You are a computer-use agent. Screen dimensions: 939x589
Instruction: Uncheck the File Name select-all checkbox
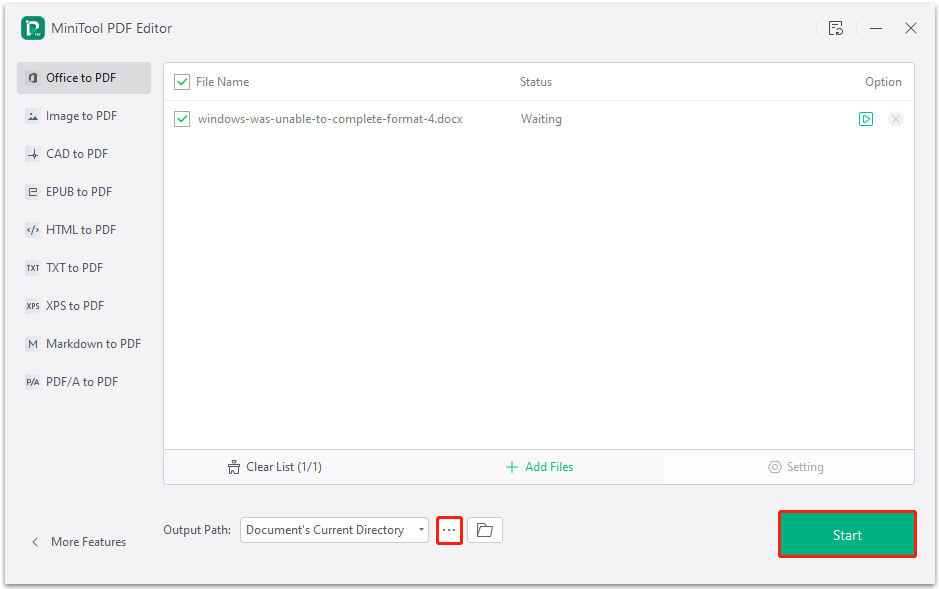(182, 81)
